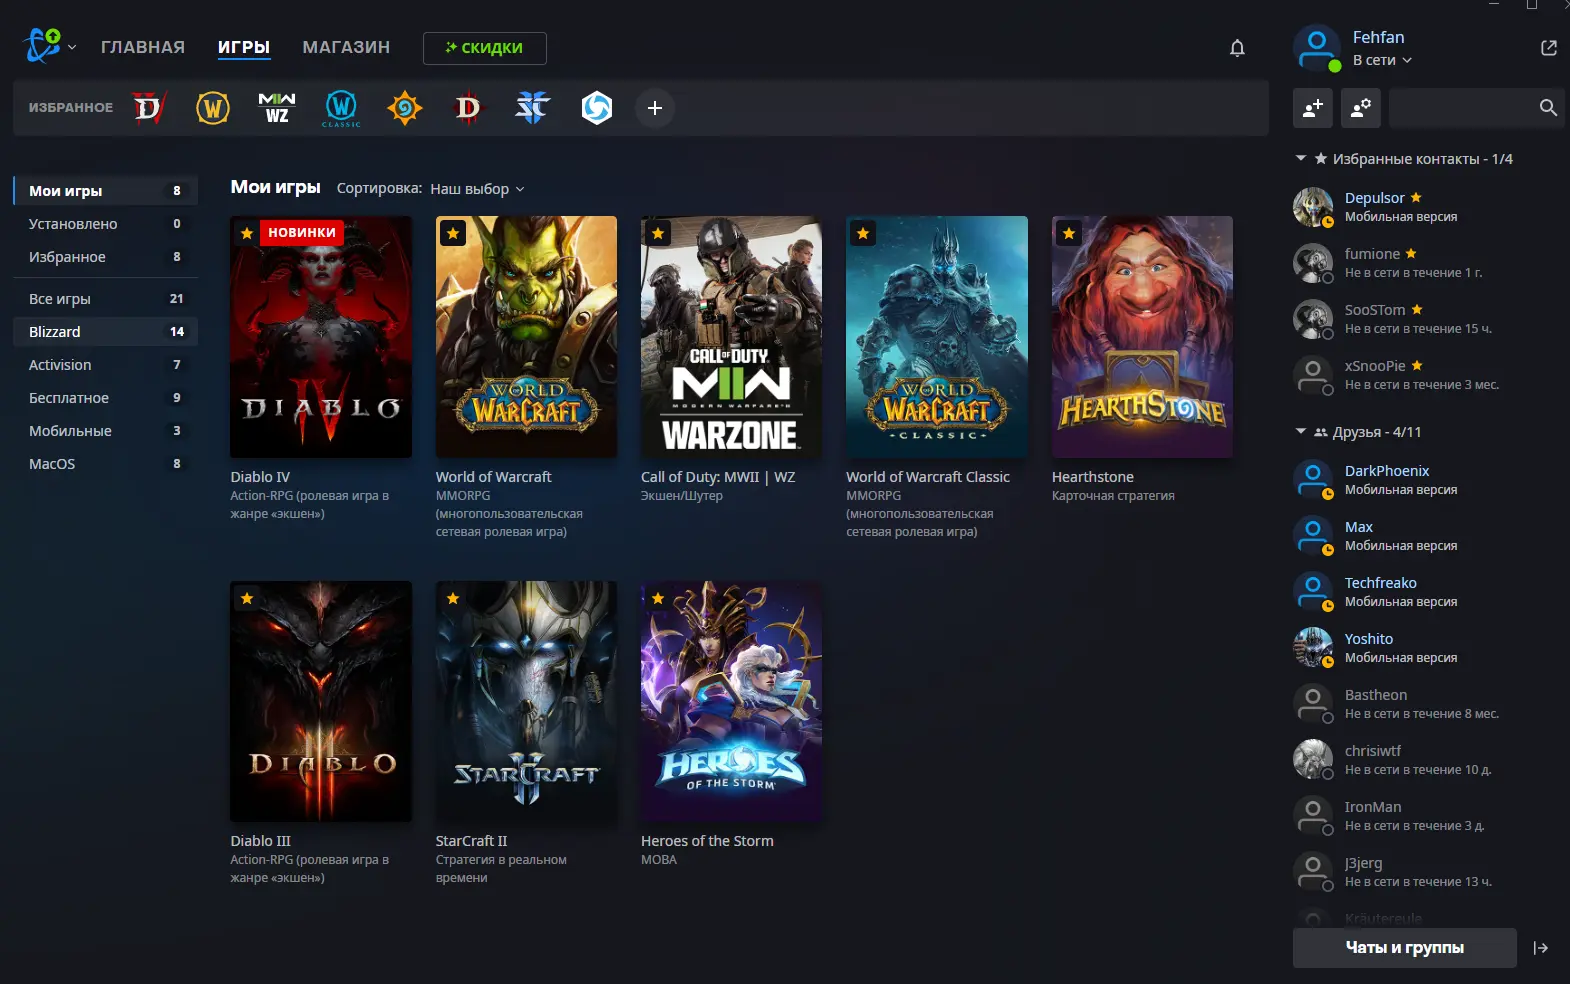Open the WoW Classic favorites icon
Image resolution: width=1570 pixels, height=984 pixels.
click(x=341, y=108)
